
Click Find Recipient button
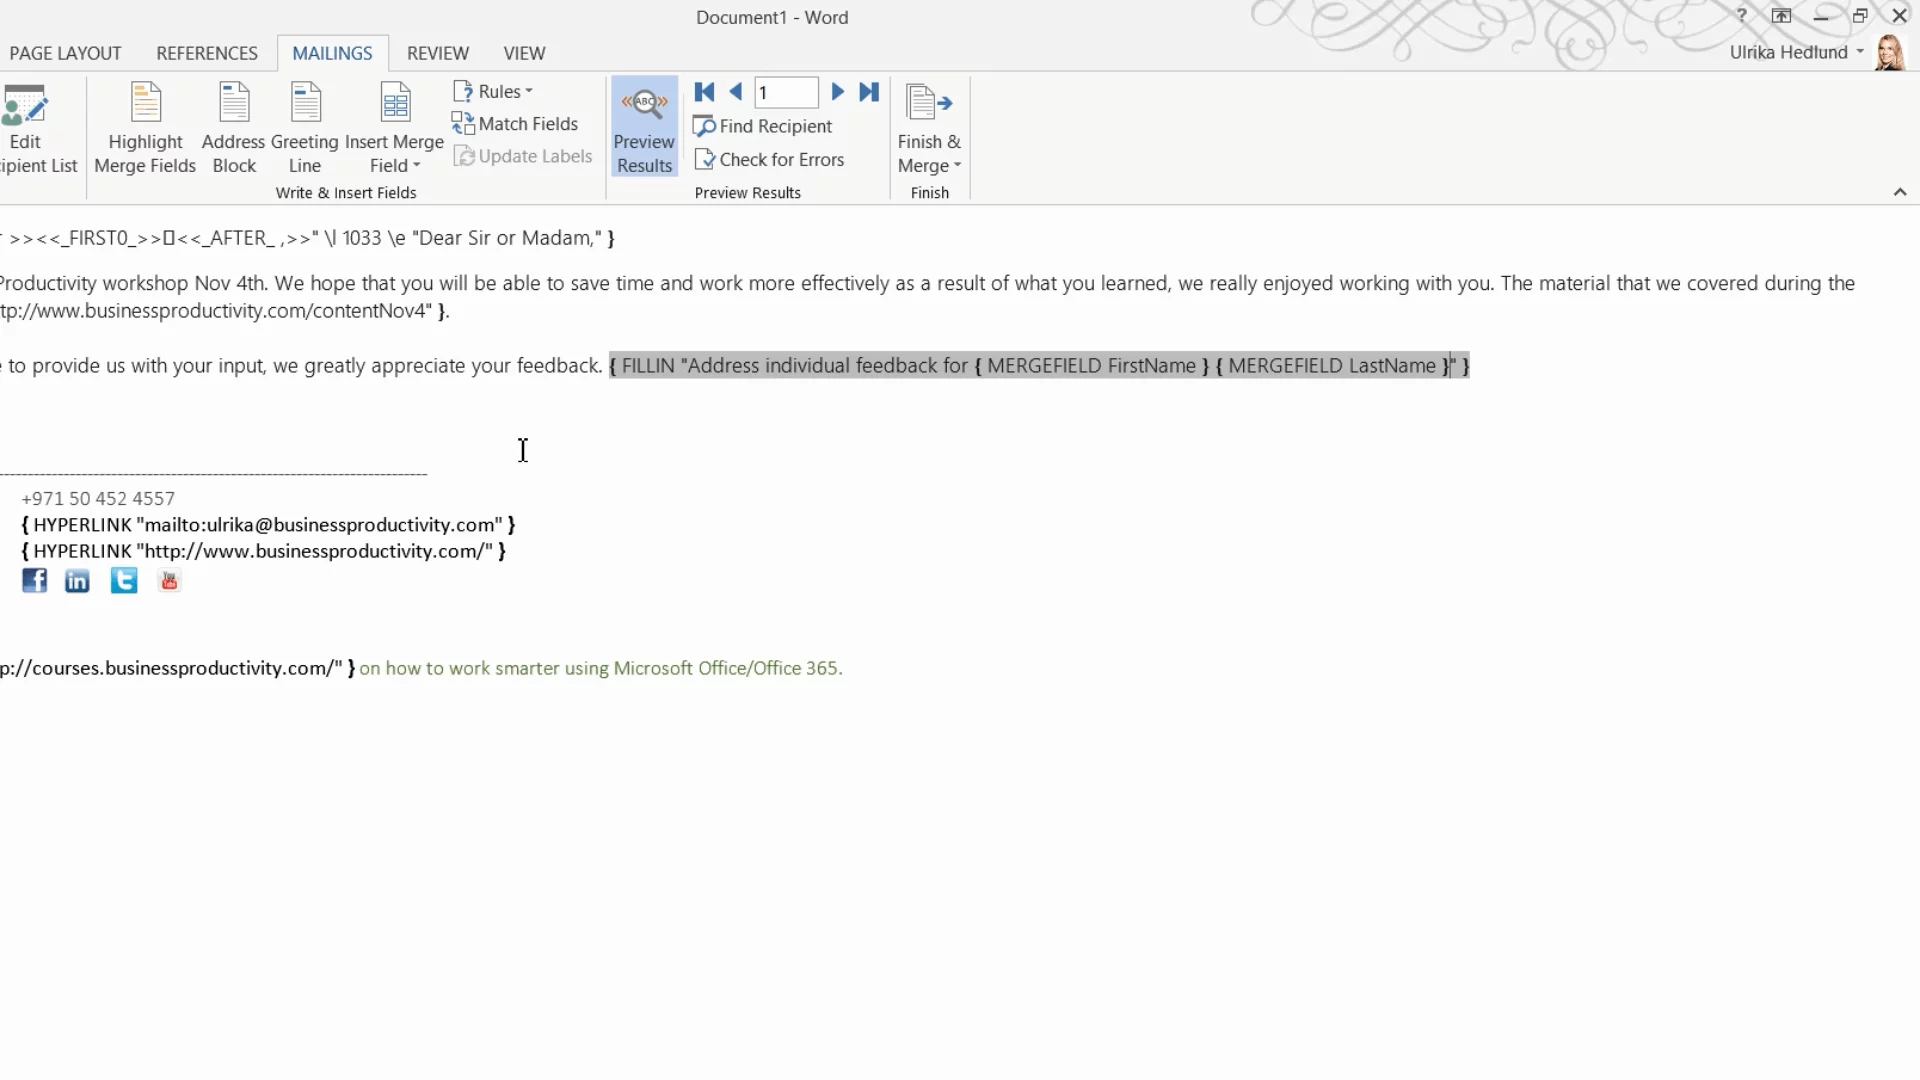click(763, 126)
